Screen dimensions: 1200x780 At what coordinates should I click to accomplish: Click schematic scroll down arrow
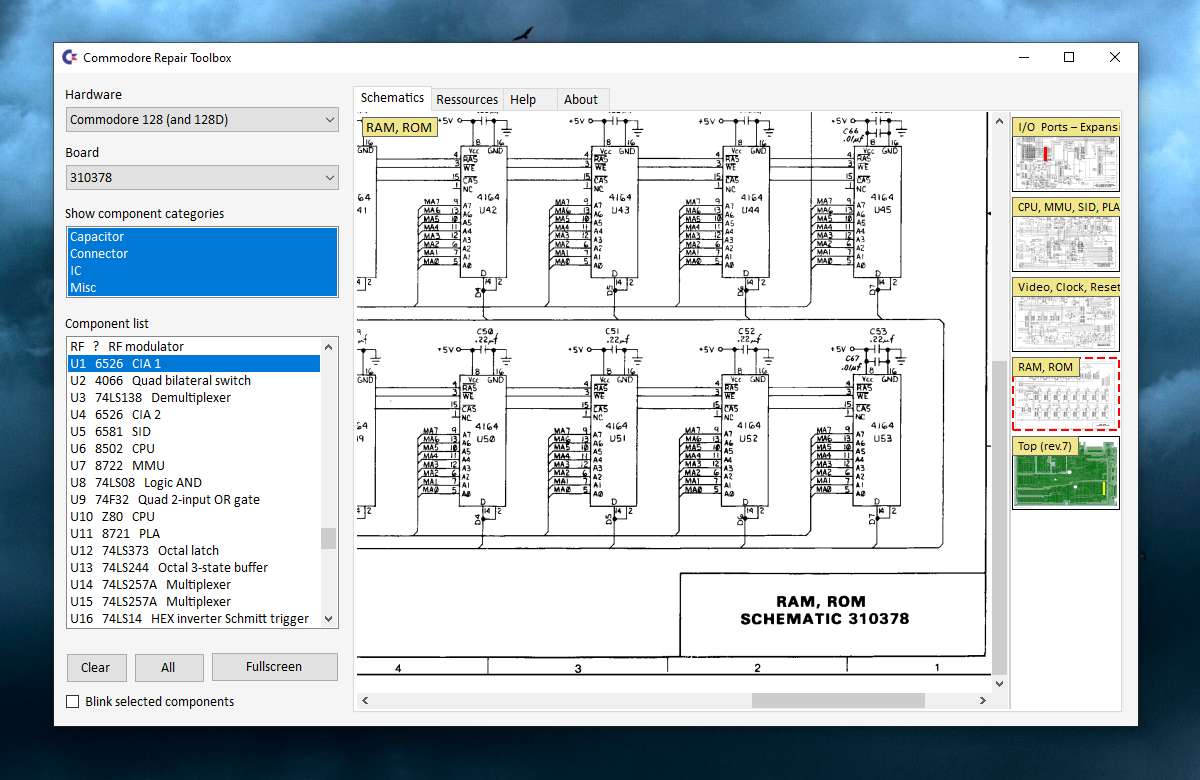pyautogui.click(x=999, y=684)
